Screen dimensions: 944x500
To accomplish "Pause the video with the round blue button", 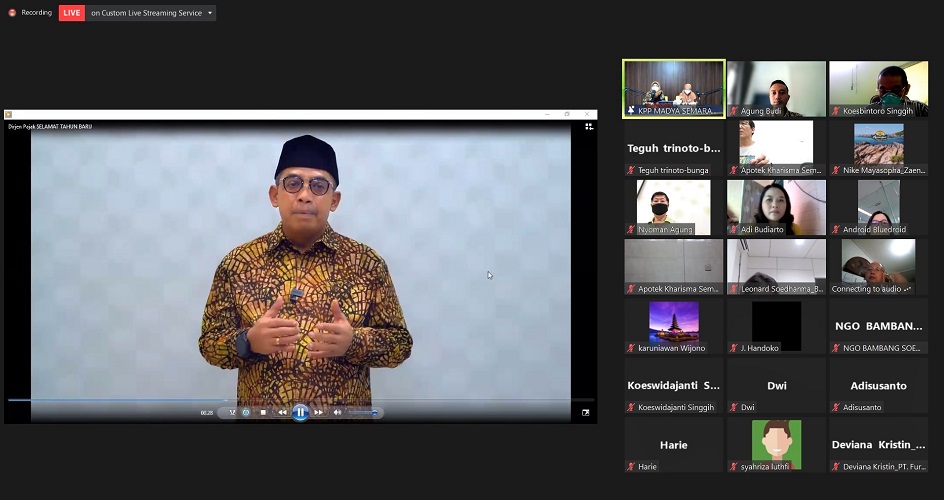I will (x=300, y=412).
